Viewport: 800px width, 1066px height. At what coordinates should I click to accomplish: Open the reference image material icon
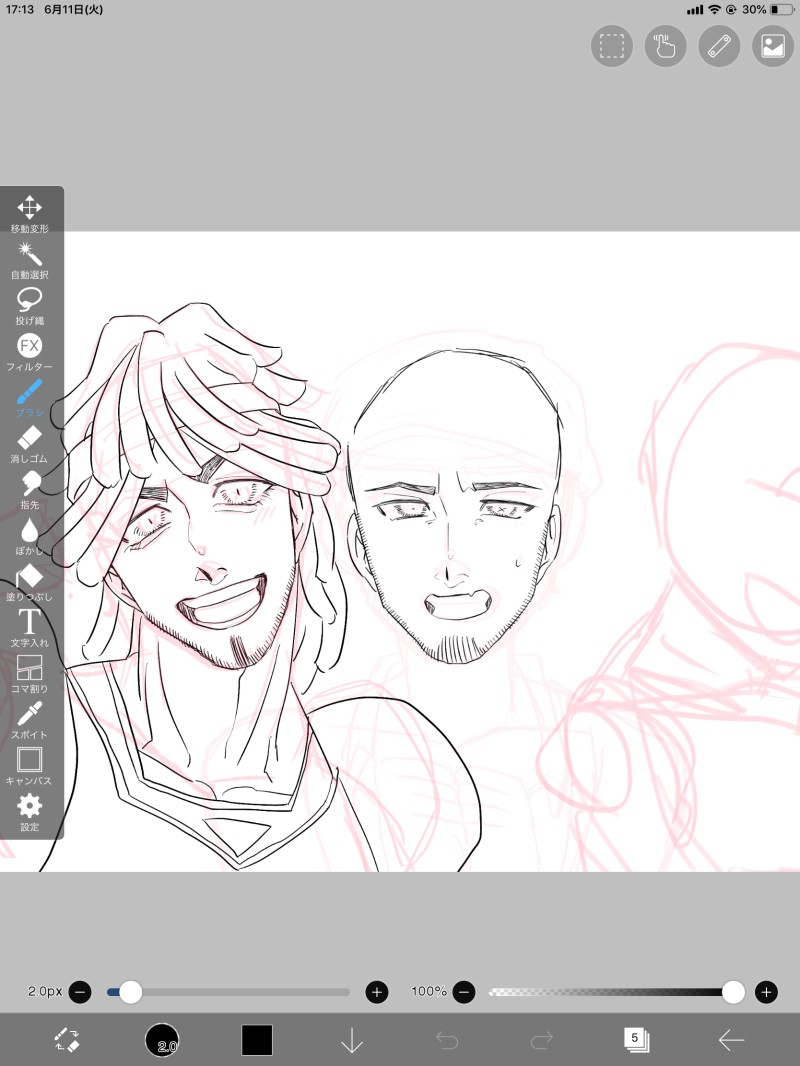773,46
